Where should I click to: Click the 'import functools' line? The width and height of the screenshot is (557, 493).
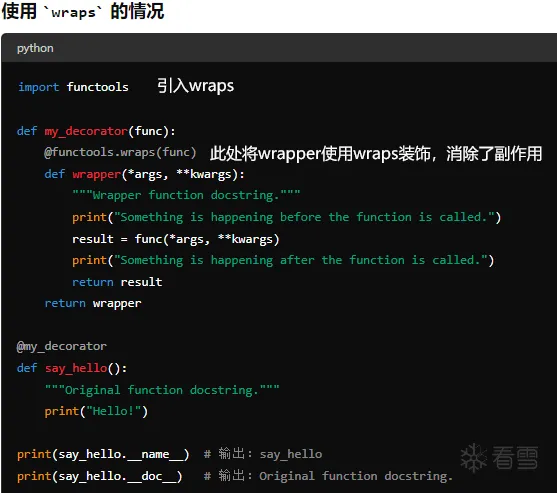tap(73, 87)
